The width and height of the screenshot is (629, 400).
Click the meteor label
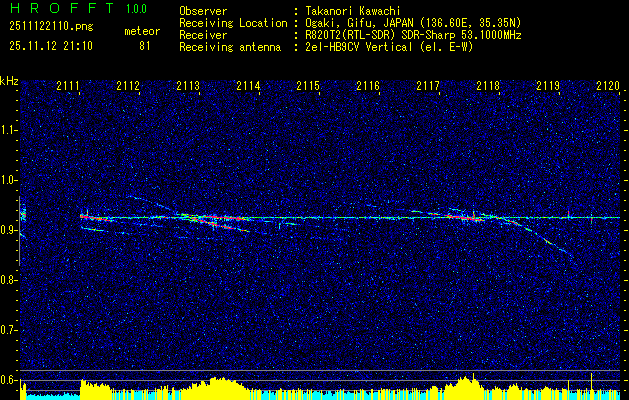point(142,31)
